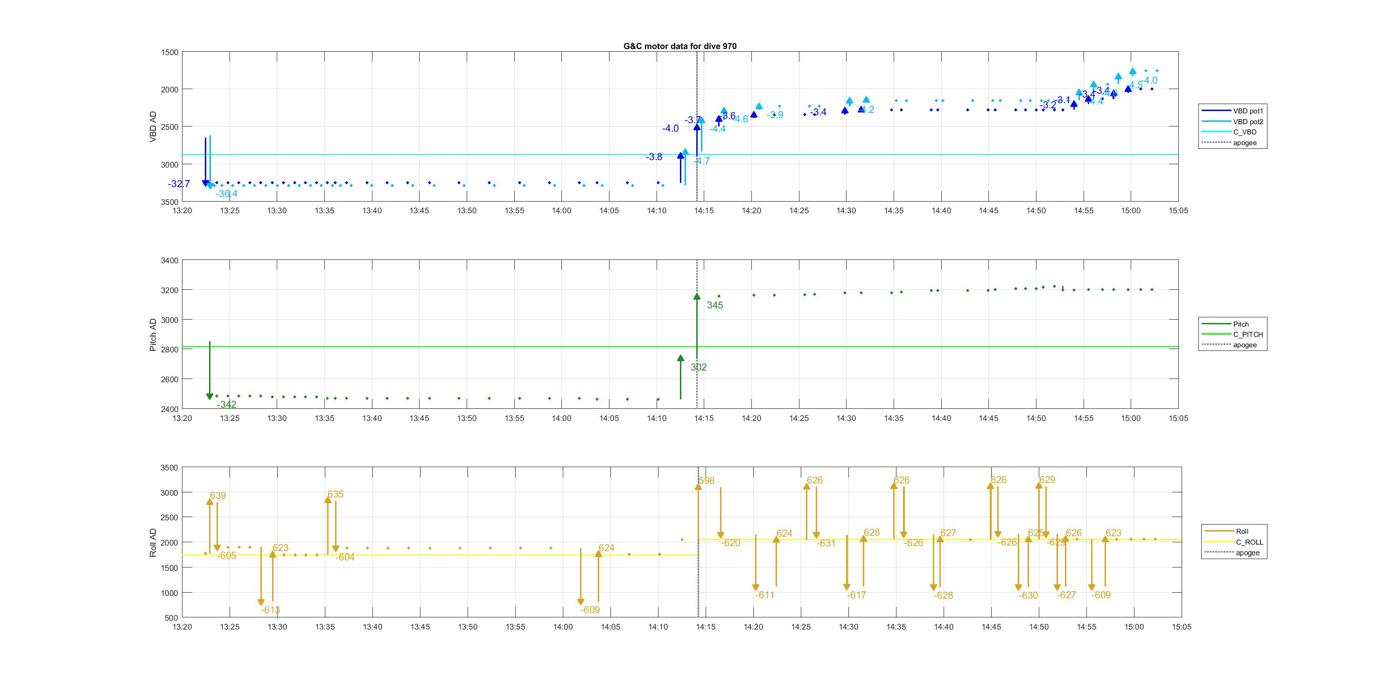Click the '635' roll data label
Viewport: 1400px width, 693px height.
point(335,494)
